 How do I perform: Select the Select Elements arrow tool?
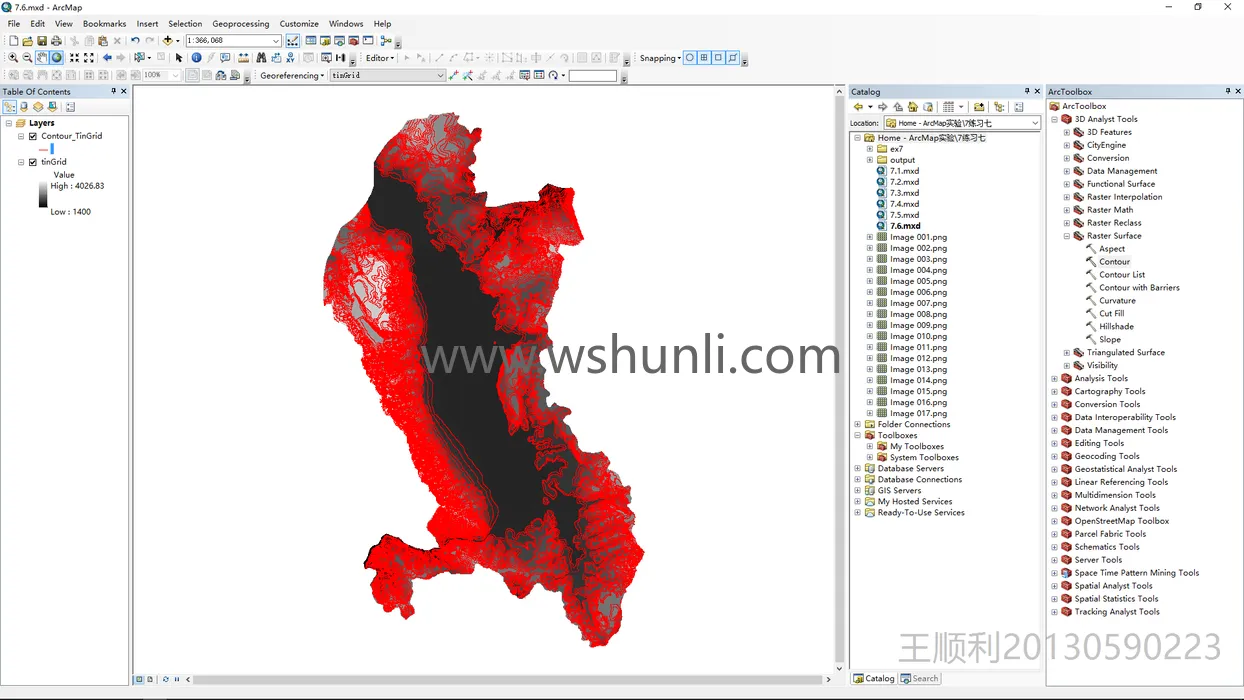pos(179,58)
